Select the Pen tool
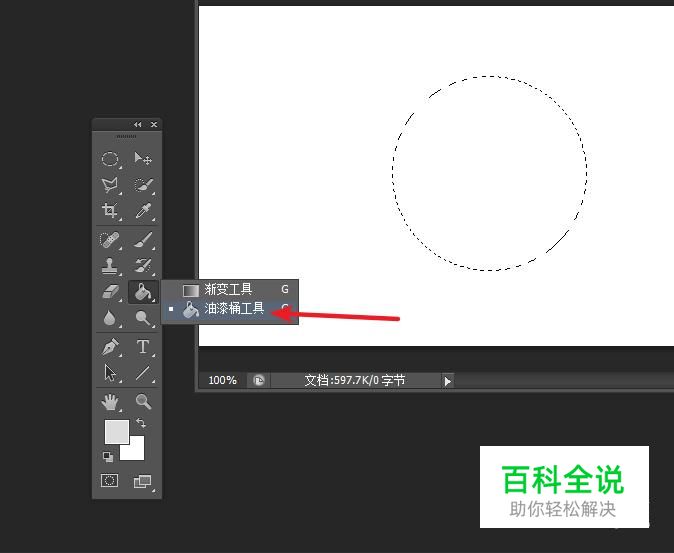The height and width of the screenshot is (553, 674). pyautogui.click(x=110, y=347)
